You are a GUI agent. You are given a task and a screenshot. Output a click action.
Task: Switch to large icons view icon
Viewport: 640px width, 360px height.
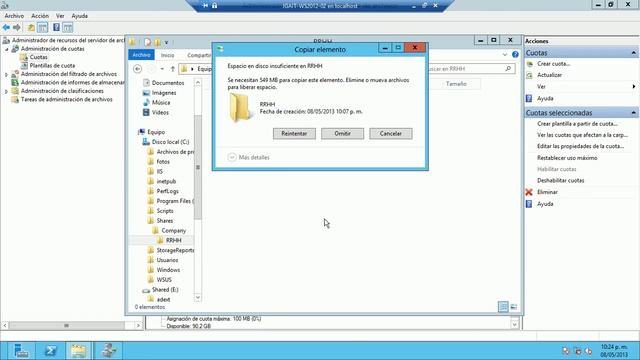513,307
